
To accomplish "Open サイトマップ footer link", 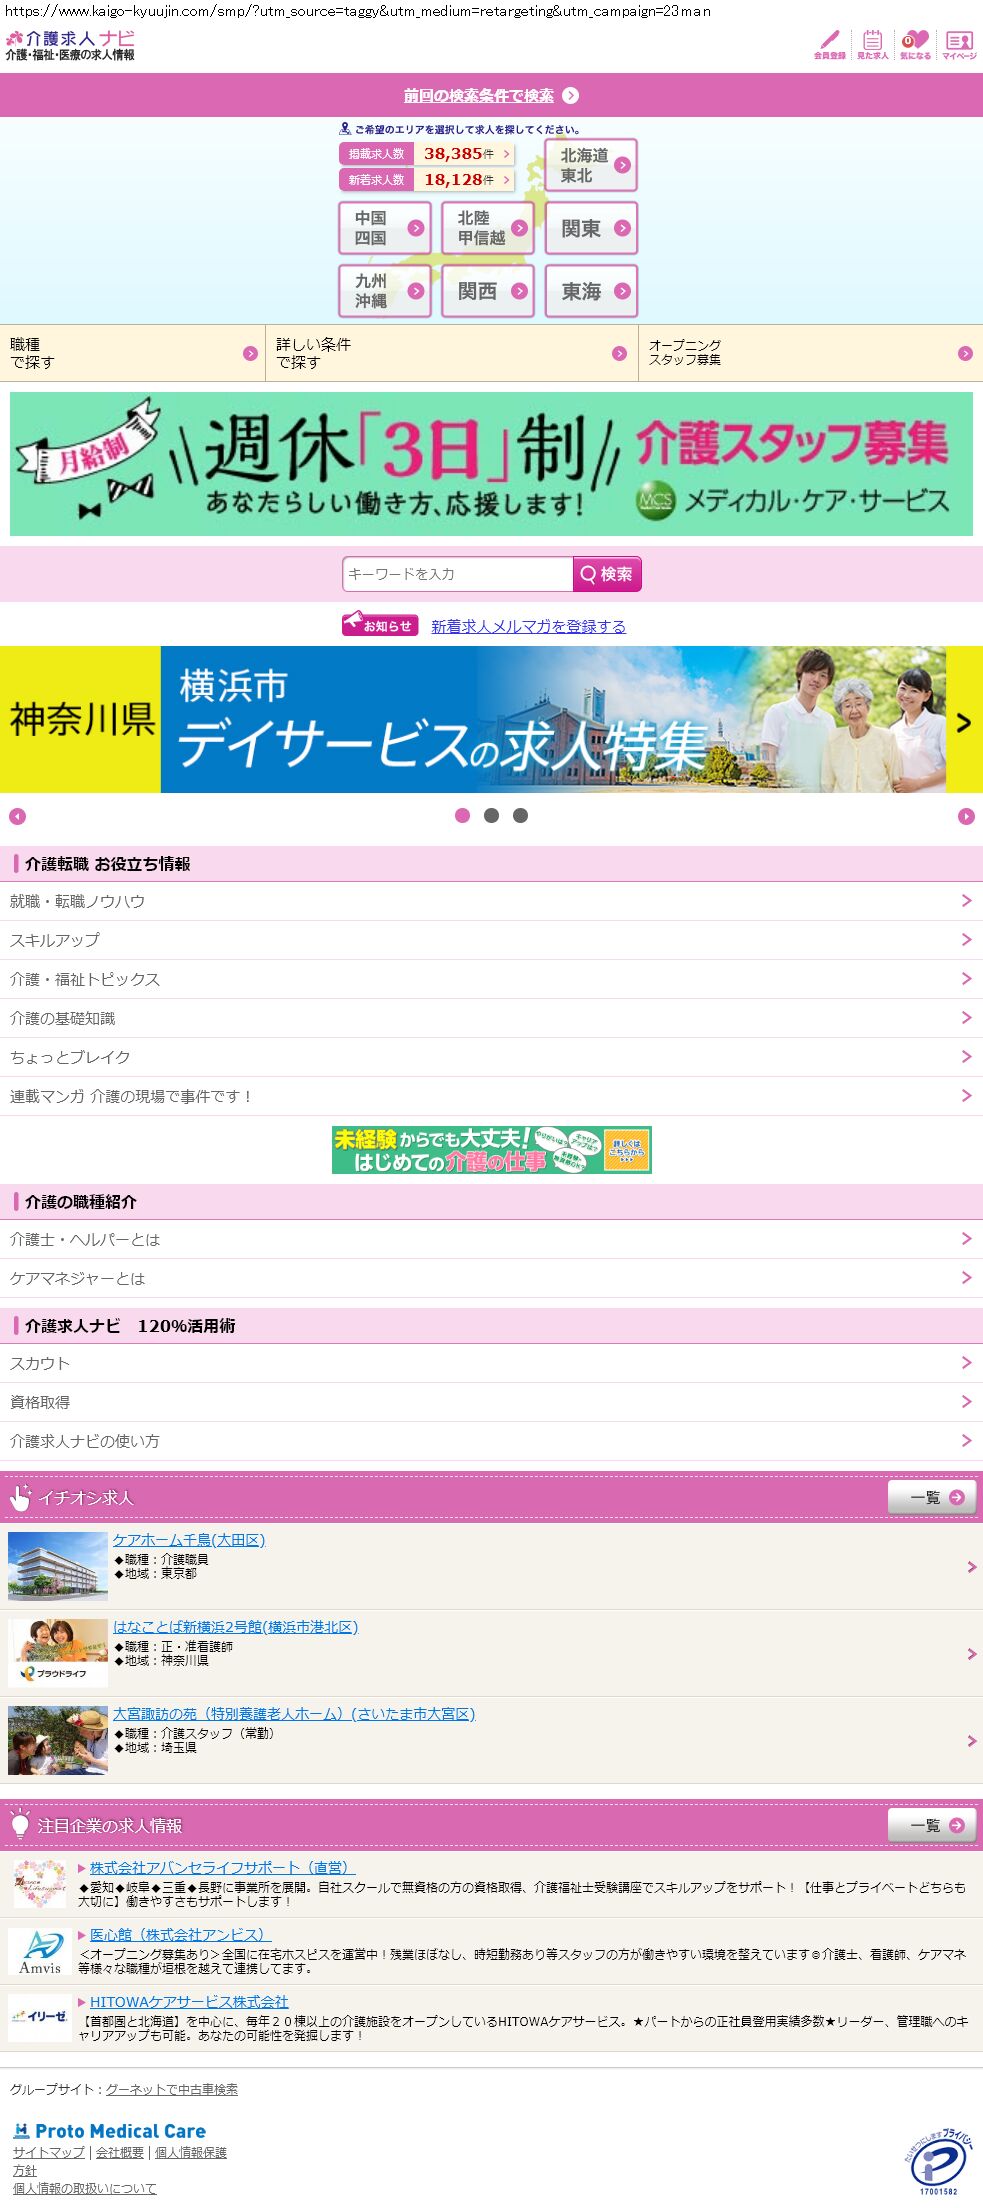I will (49, 2152).
